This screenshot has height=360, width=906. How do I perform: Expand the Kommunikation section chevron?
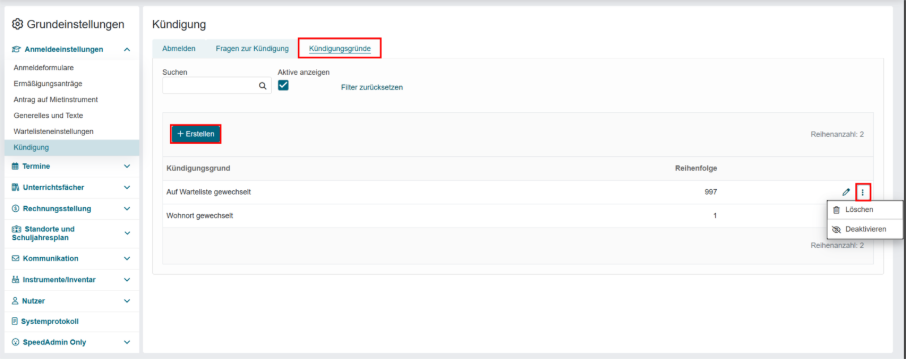point(127,258)
